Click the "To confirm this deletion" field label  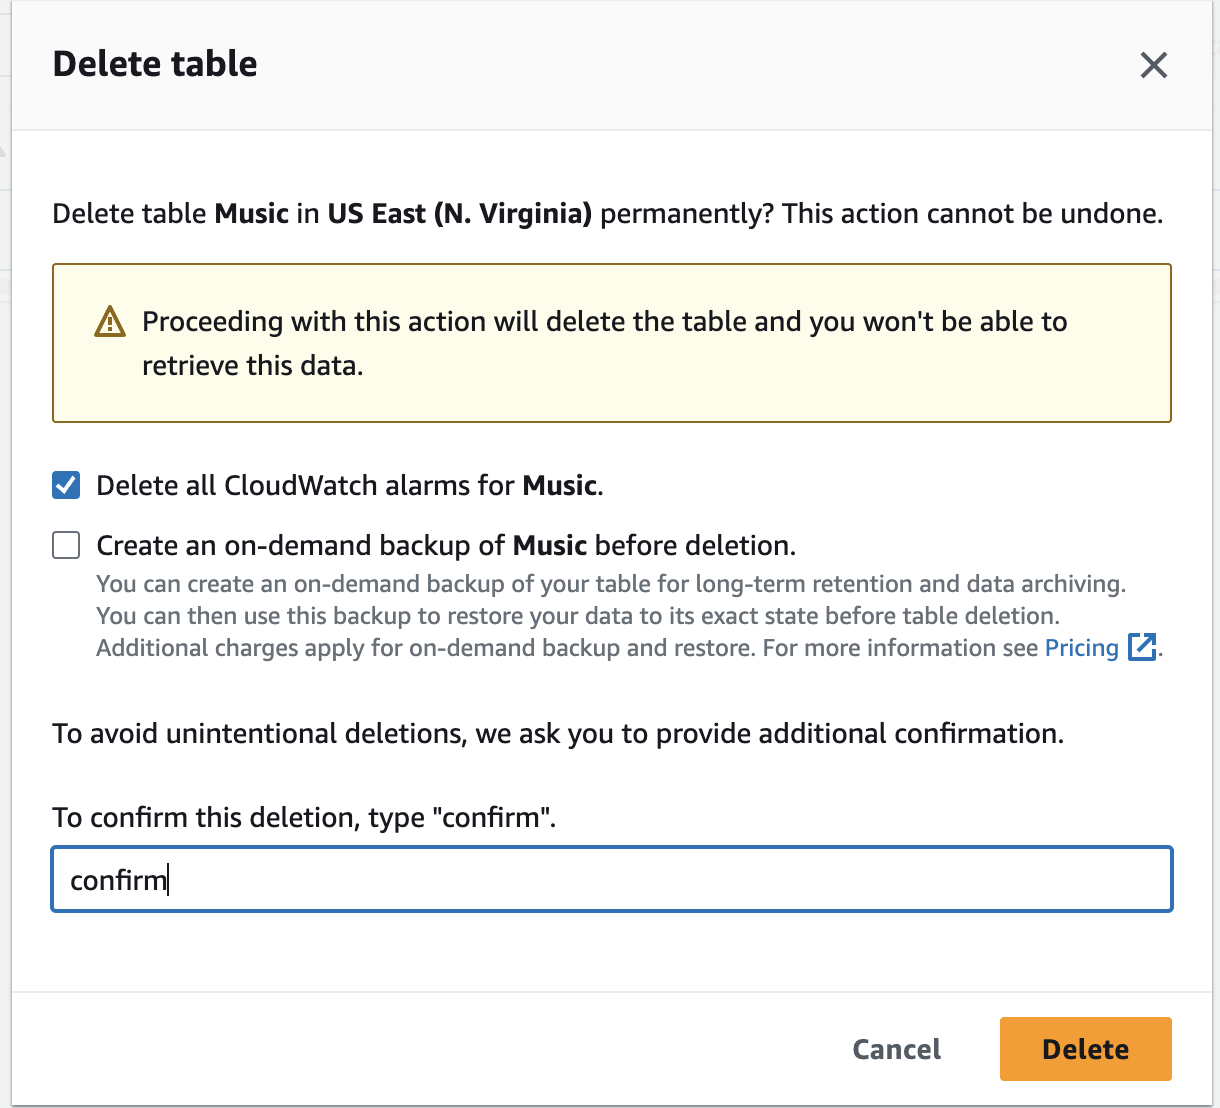coord(303,818)
